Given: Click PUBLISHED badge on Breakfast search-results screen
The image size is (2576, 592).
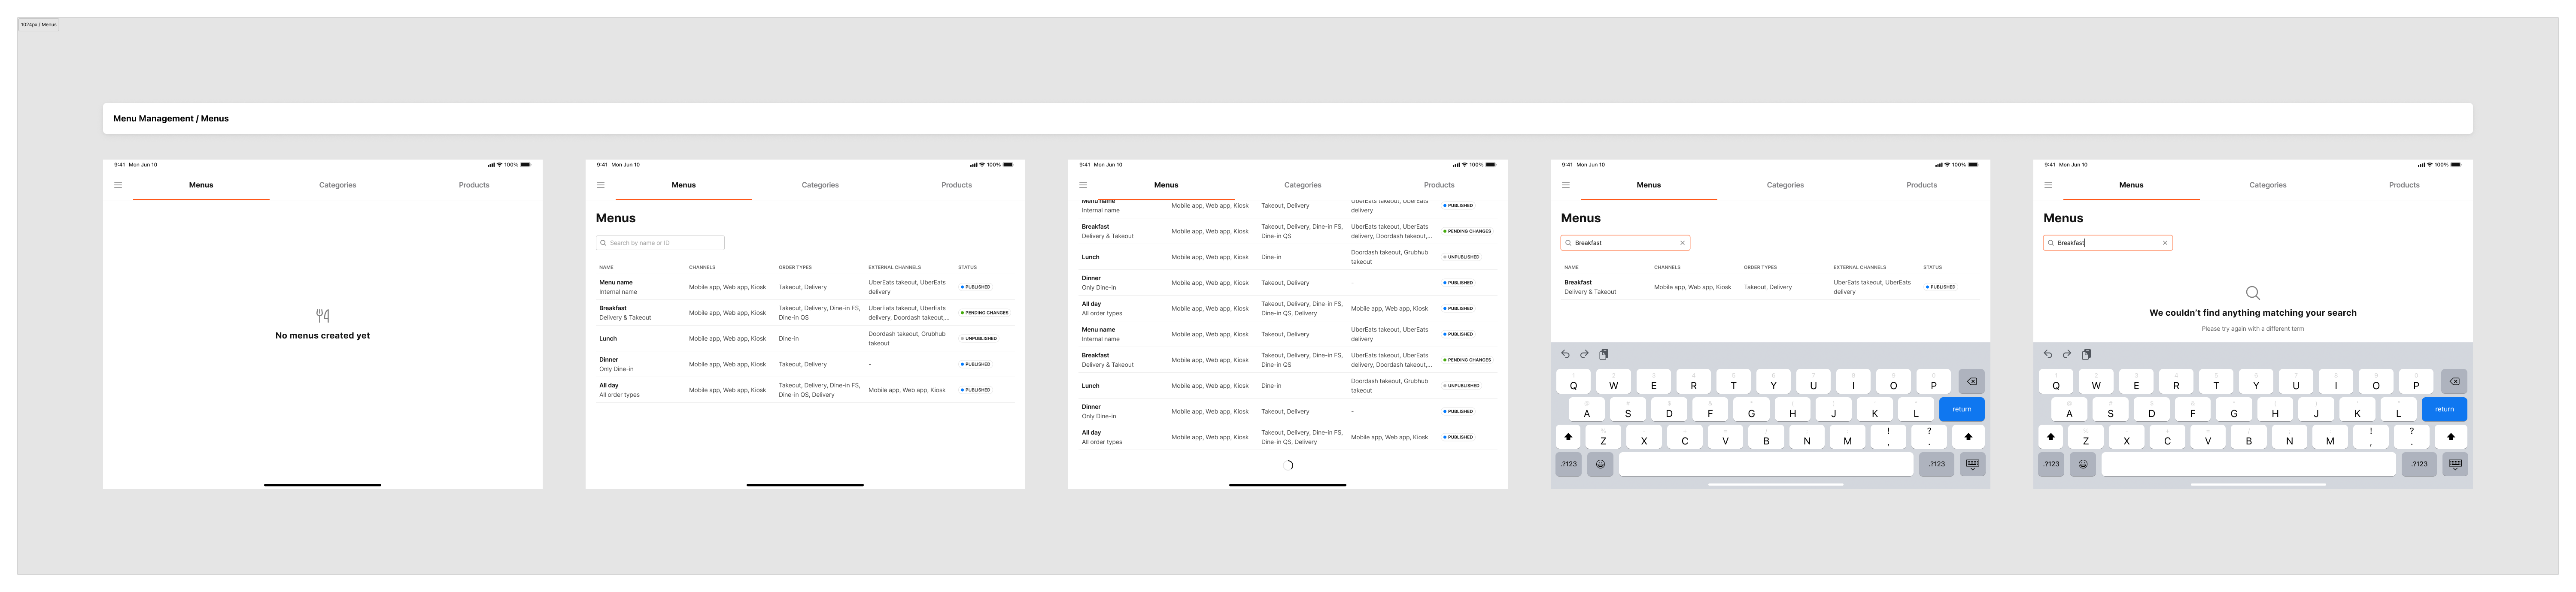Looking at the screenshot, I should (x=1941, y=287).
